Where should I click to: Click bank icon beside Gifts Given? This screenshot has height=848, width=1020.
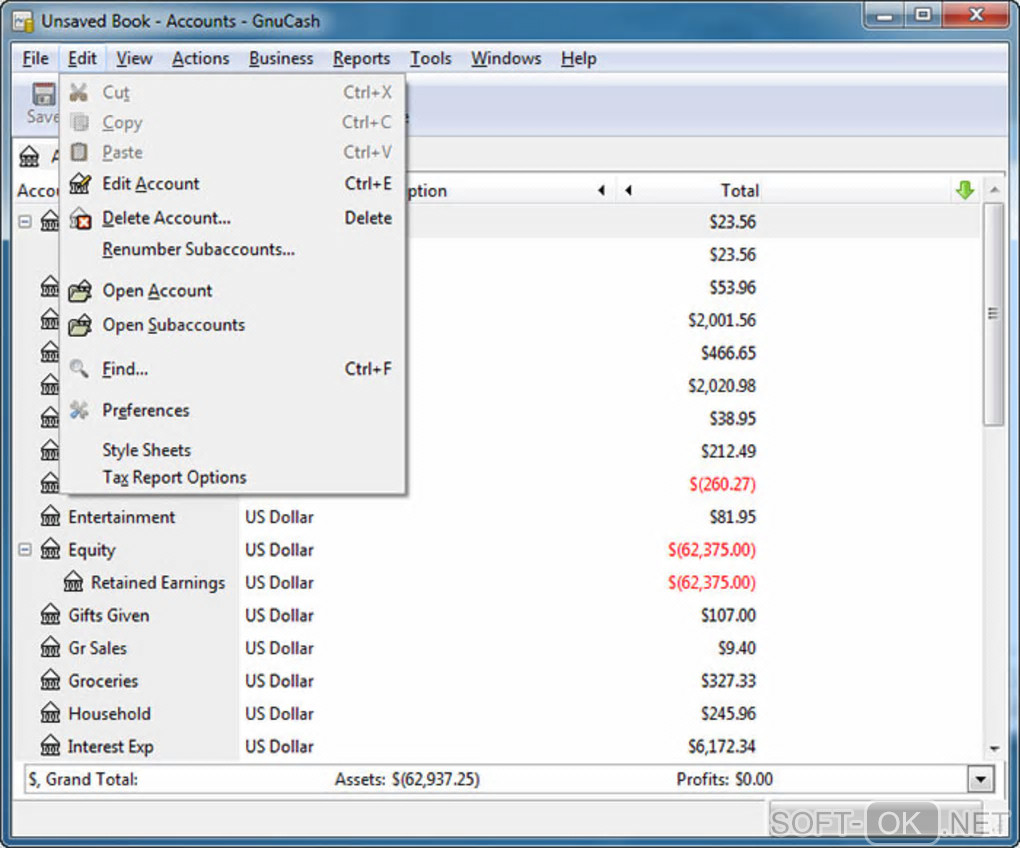click(50, 615)
